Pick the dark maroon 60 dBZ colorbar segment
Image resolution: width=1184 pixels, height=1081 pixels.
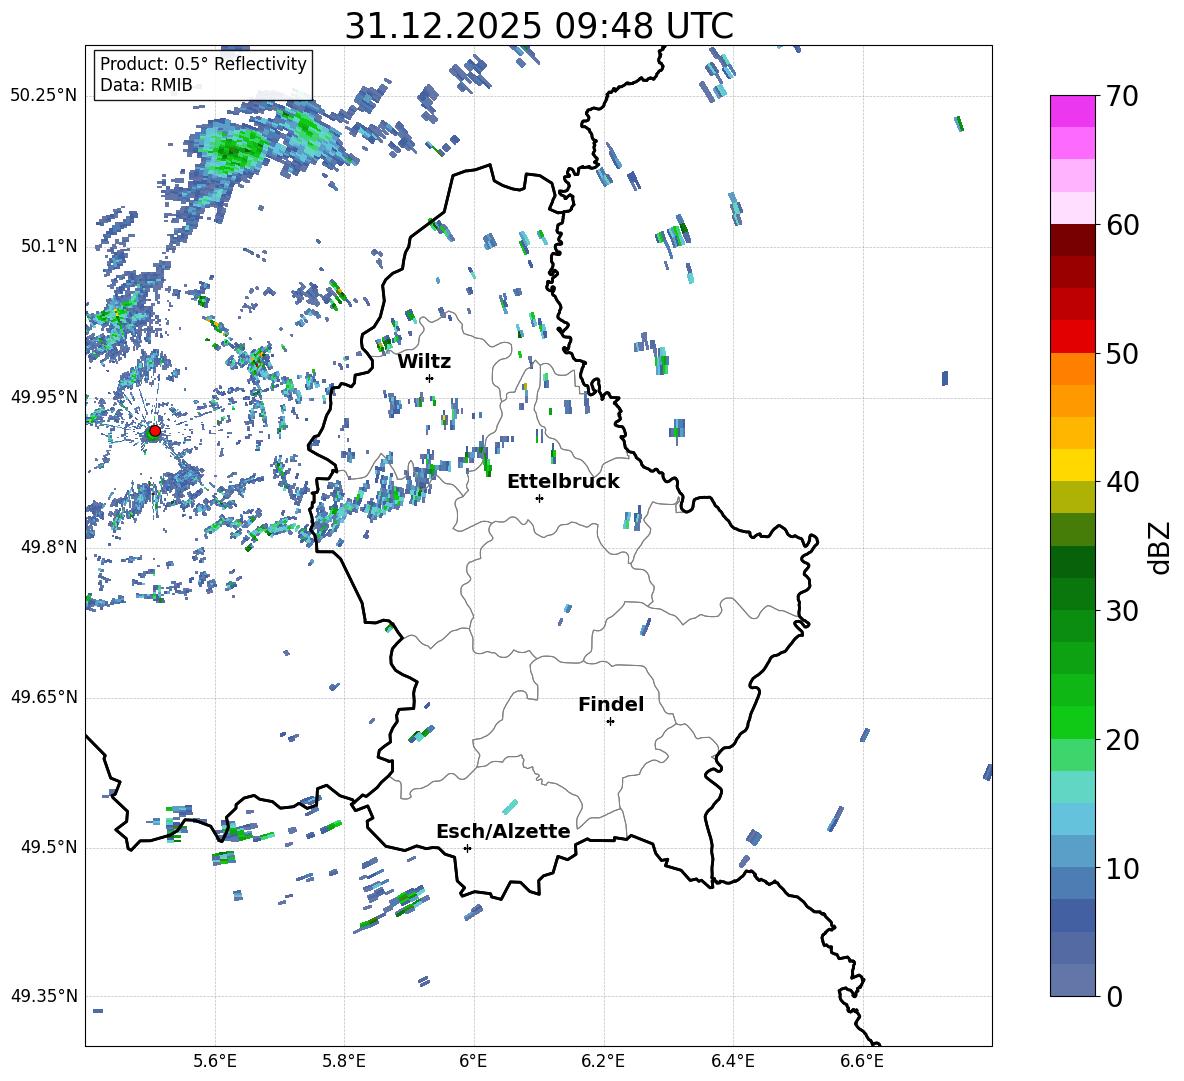coord(1073,240)
